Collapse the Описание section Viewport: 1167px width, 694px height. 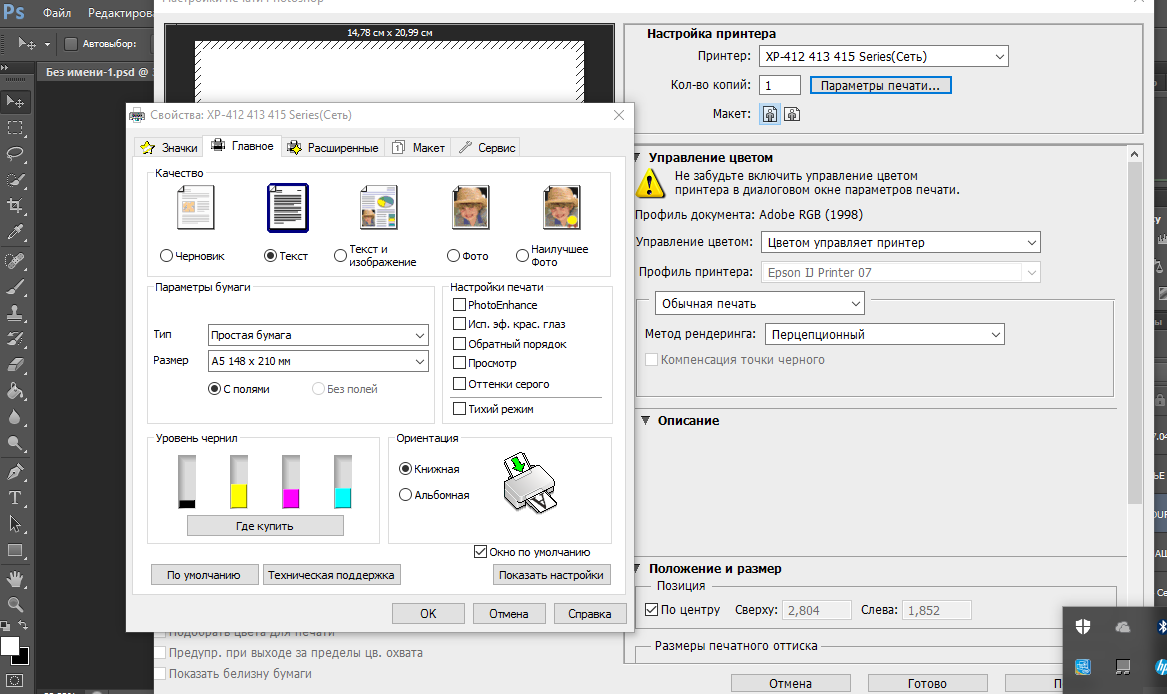[645, 421]
